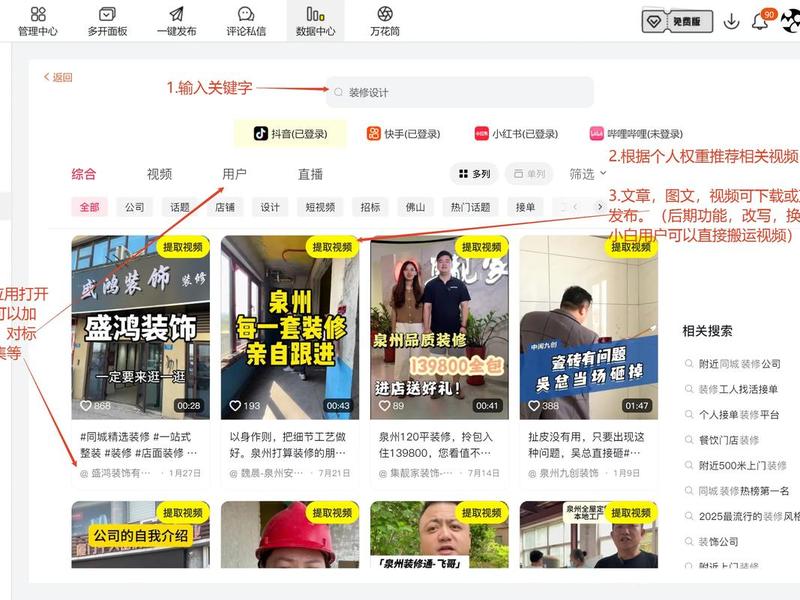
Task: Select the 佛山 filter chip
Action: coord(415,207)
